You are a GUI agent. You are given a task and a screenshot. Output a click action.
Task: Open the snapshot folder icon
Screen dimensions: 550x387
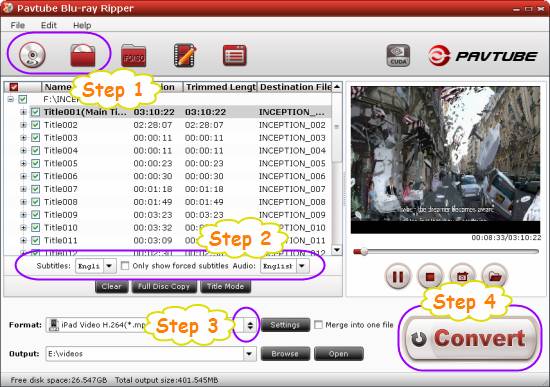coord(495,276)
